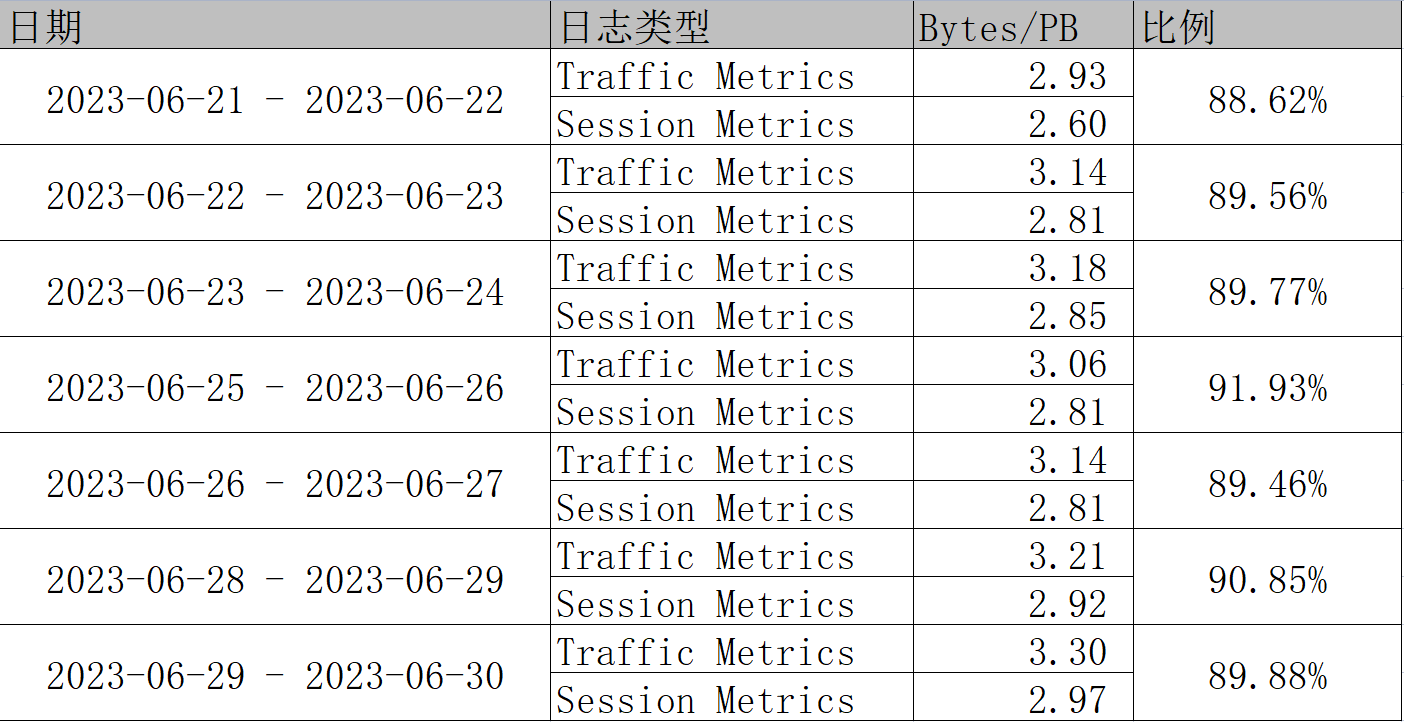Click the 2.93 Traffic Metrics value

pyautogui.click(x=1066, y=76)
